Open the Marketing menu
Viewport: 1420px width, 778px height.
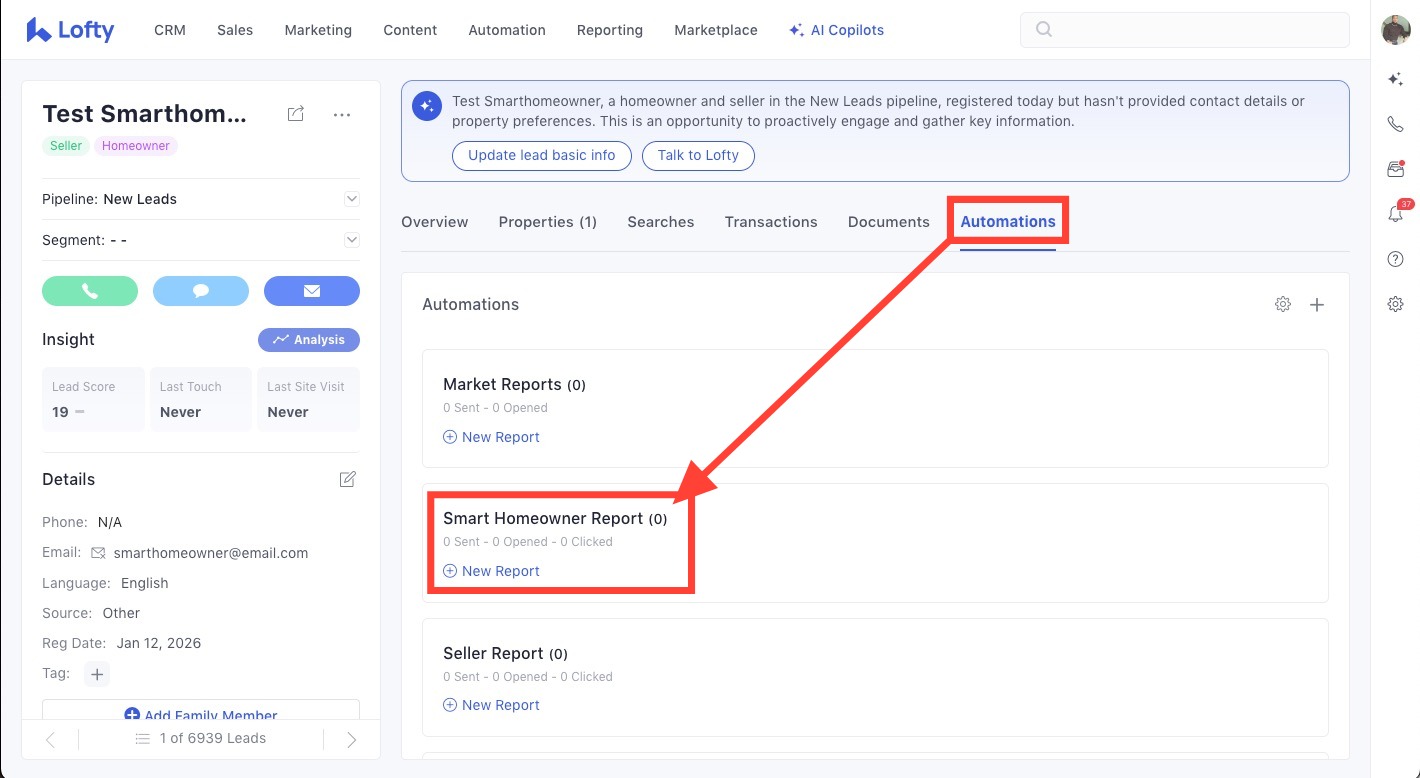pyautogui.click(x=318, y=30)
